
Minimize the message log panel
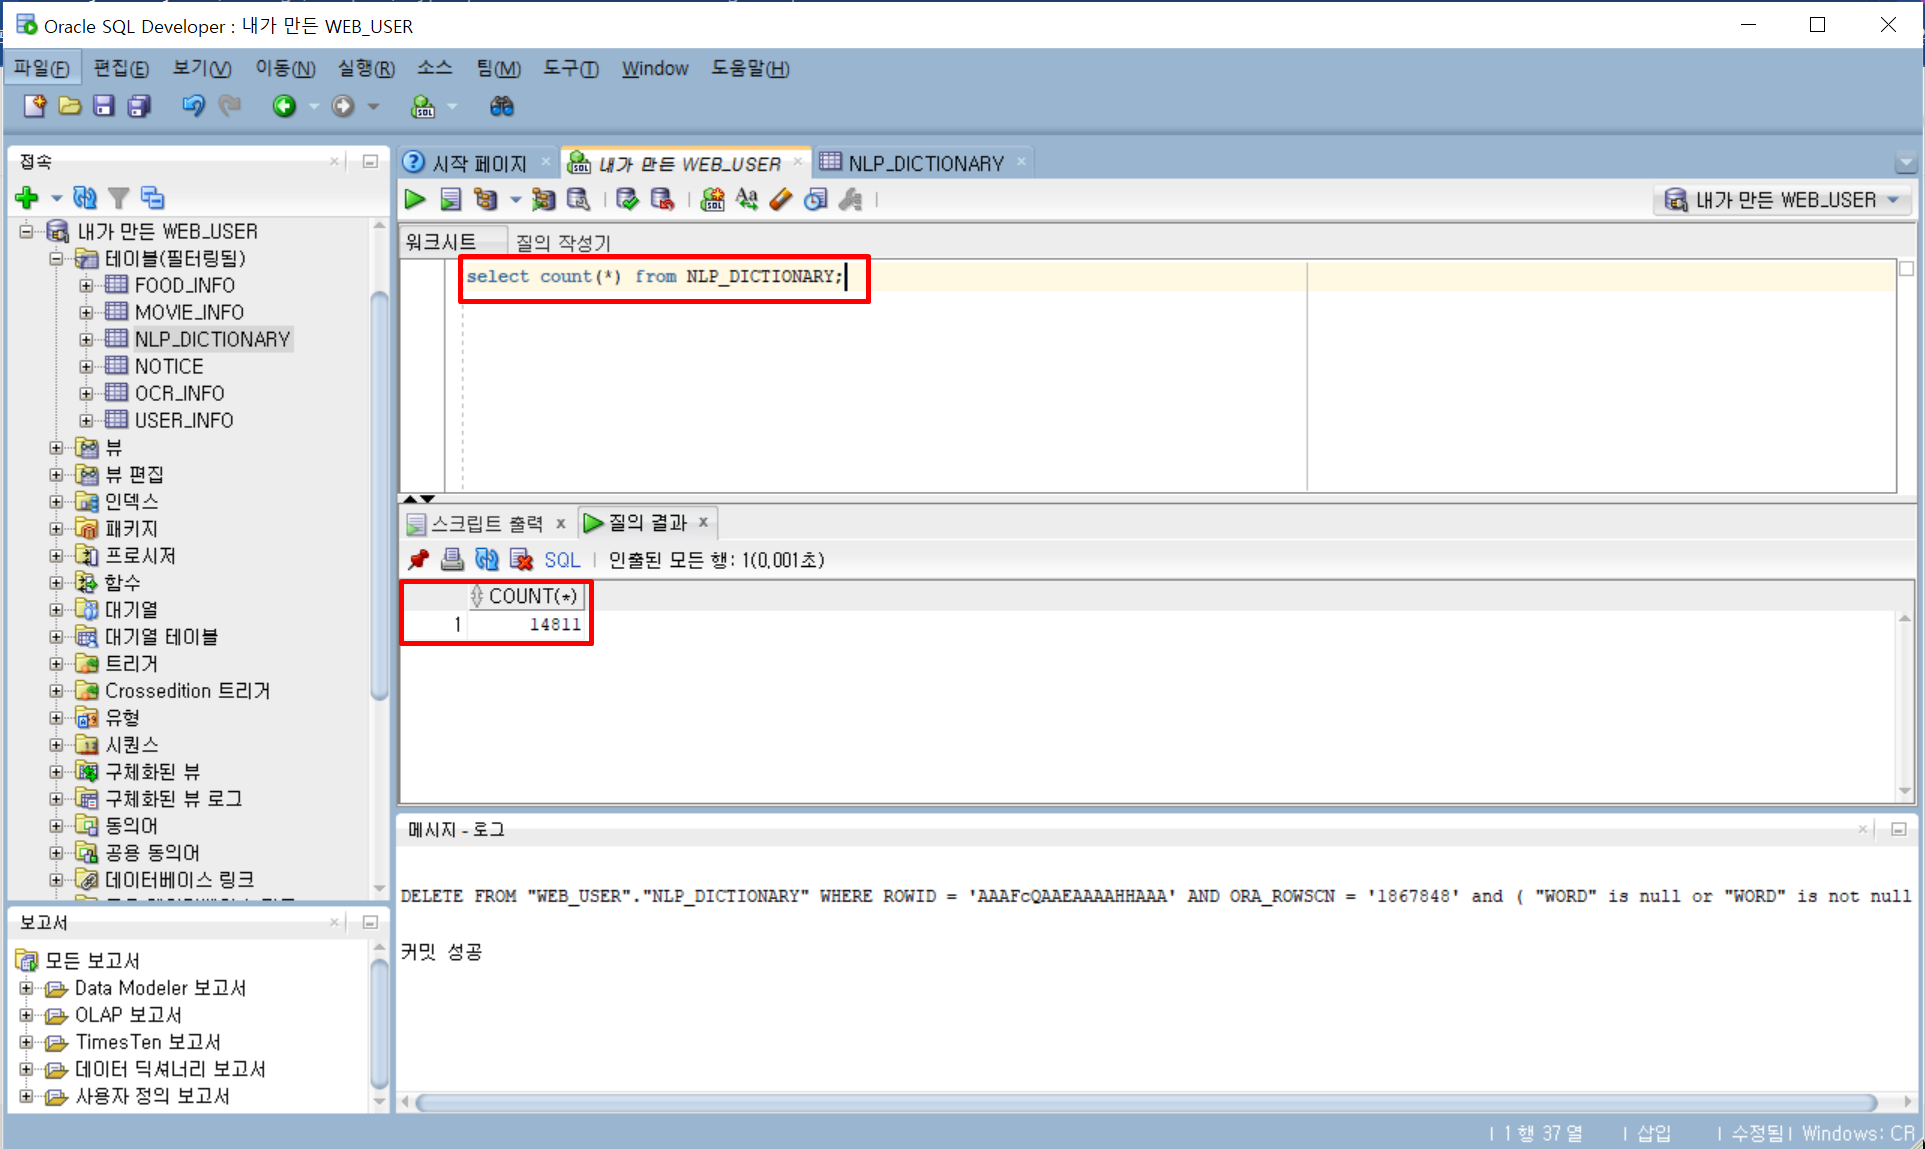tap(1898, 829)
